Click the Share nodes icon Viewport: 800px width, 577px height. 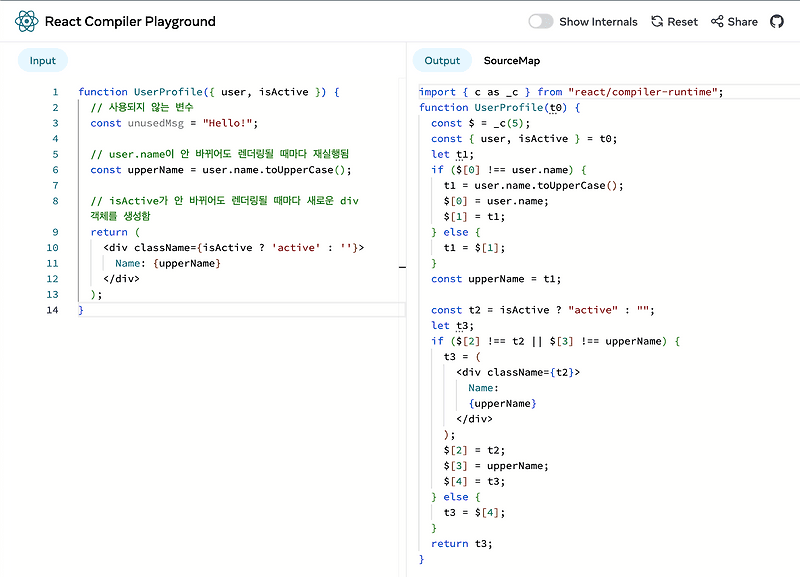click(717, 21)
